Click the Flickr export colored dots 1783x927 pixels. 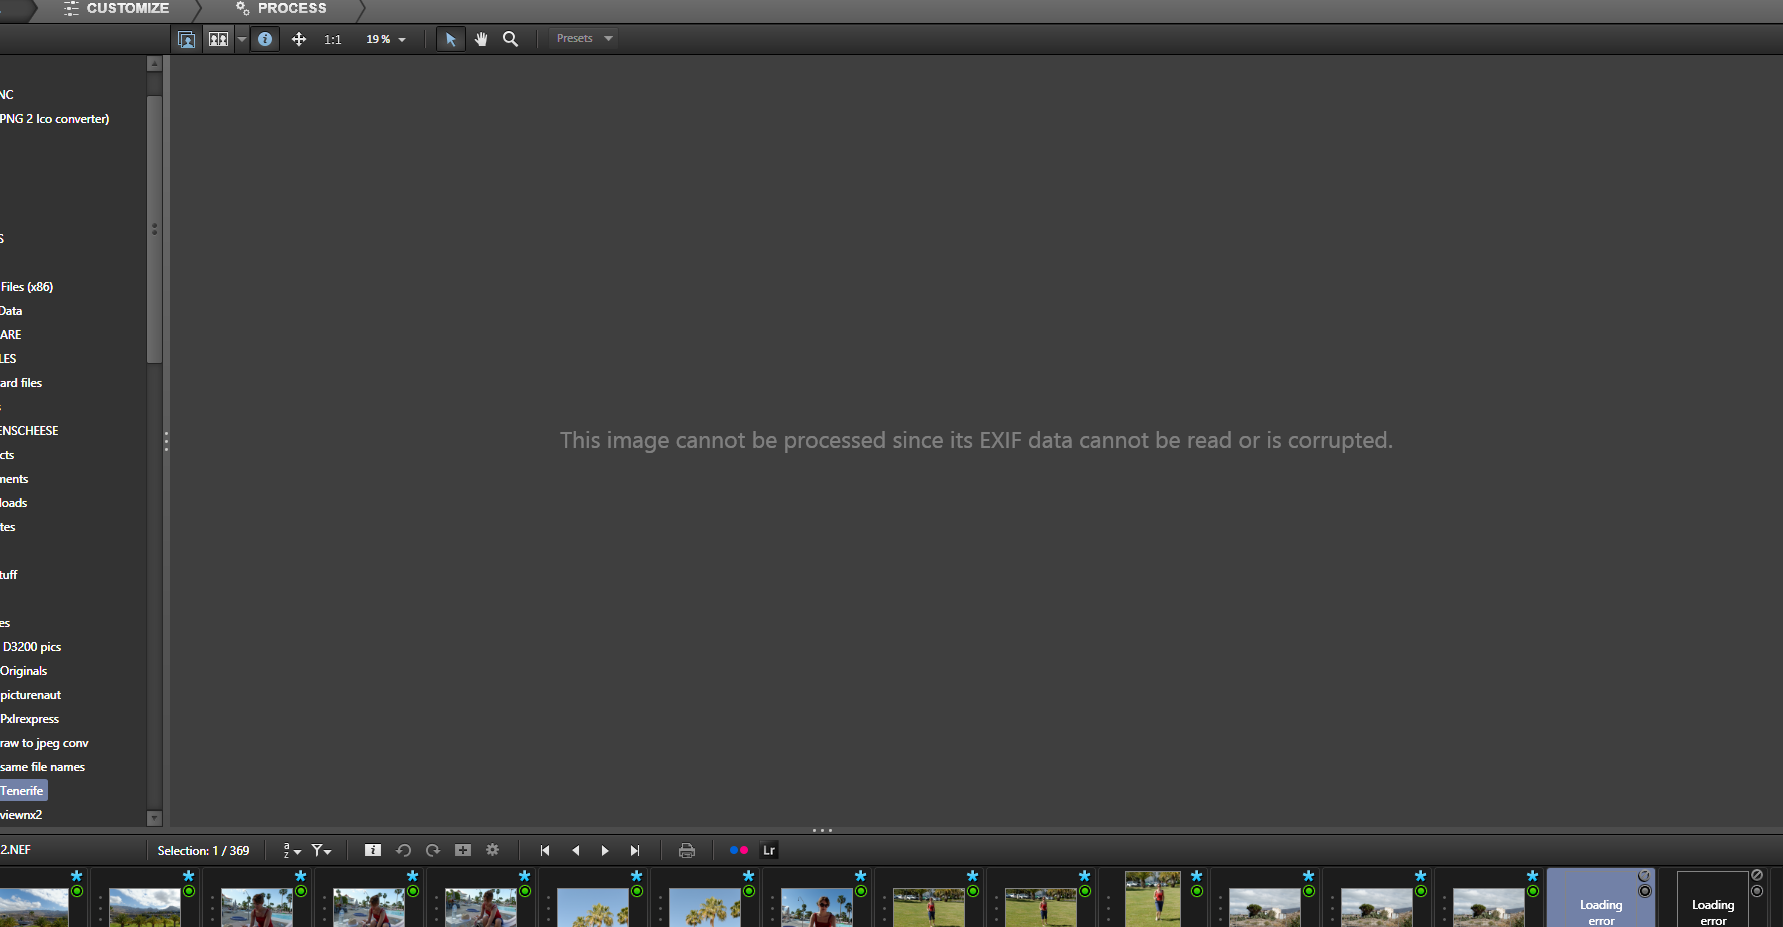point(739,851)
